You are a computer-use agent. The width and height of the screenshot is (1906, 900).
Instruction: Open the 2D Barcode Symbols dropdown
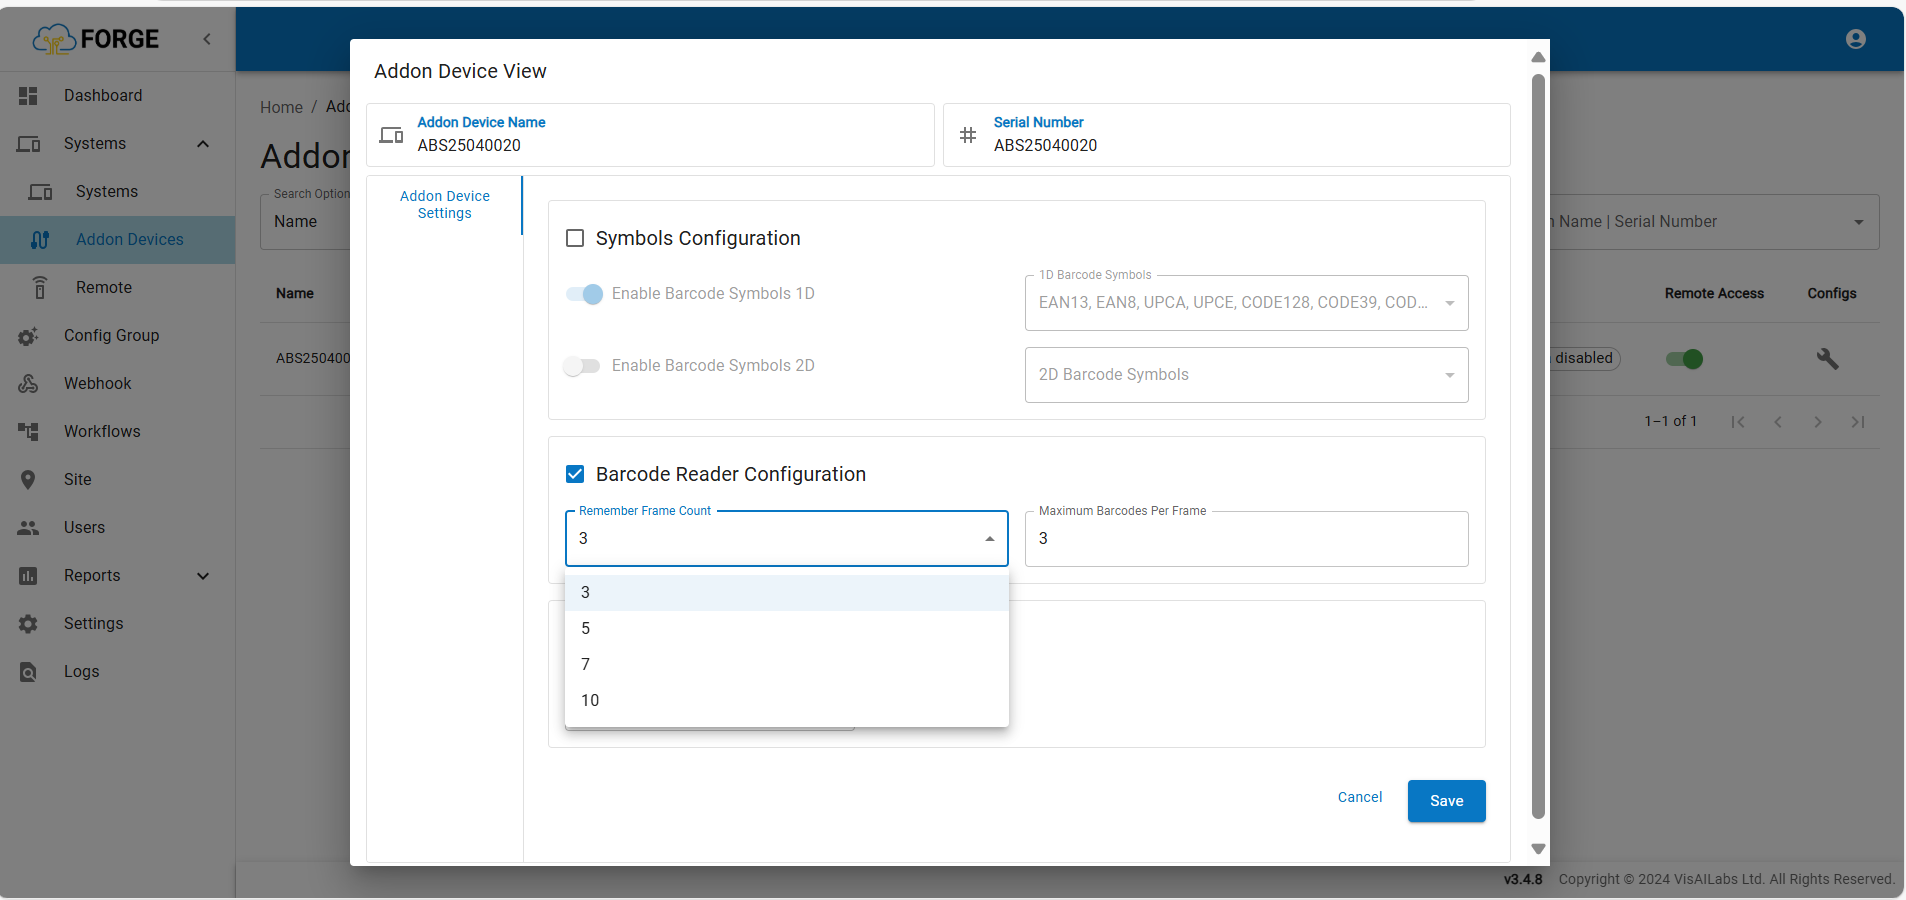(1246, 375)
